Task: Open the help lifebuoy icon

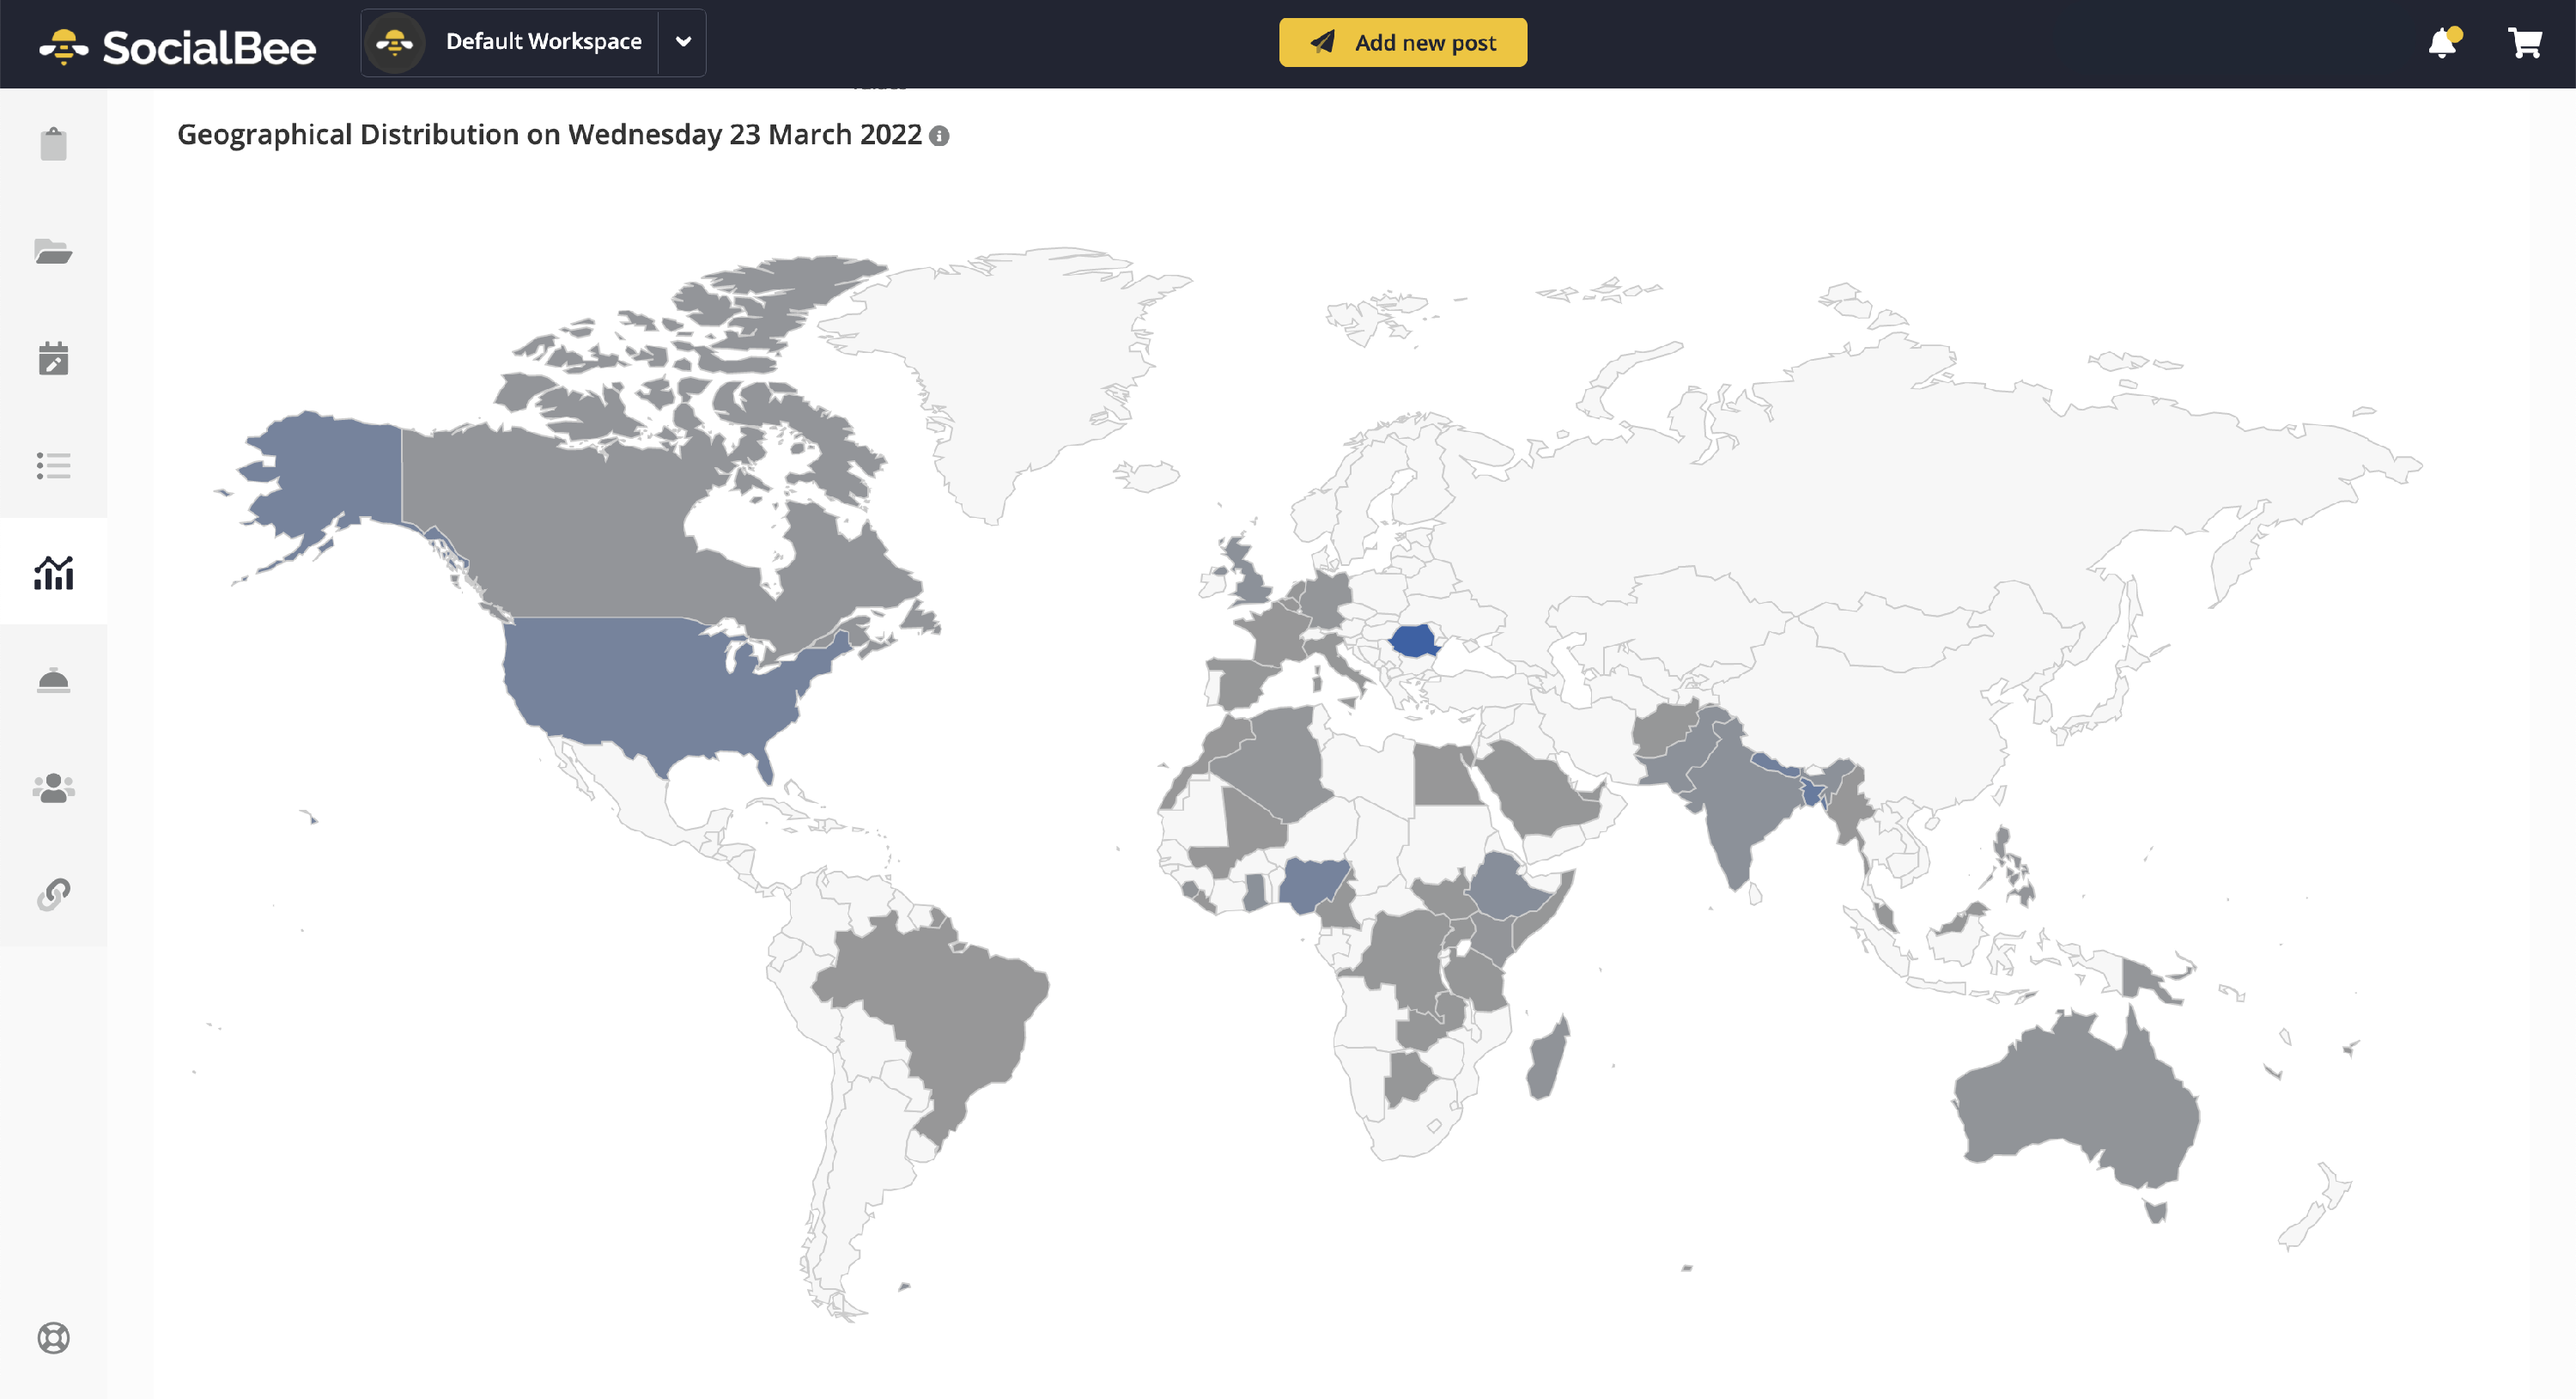Action: pyautogui.click(x=53, y=1337)
